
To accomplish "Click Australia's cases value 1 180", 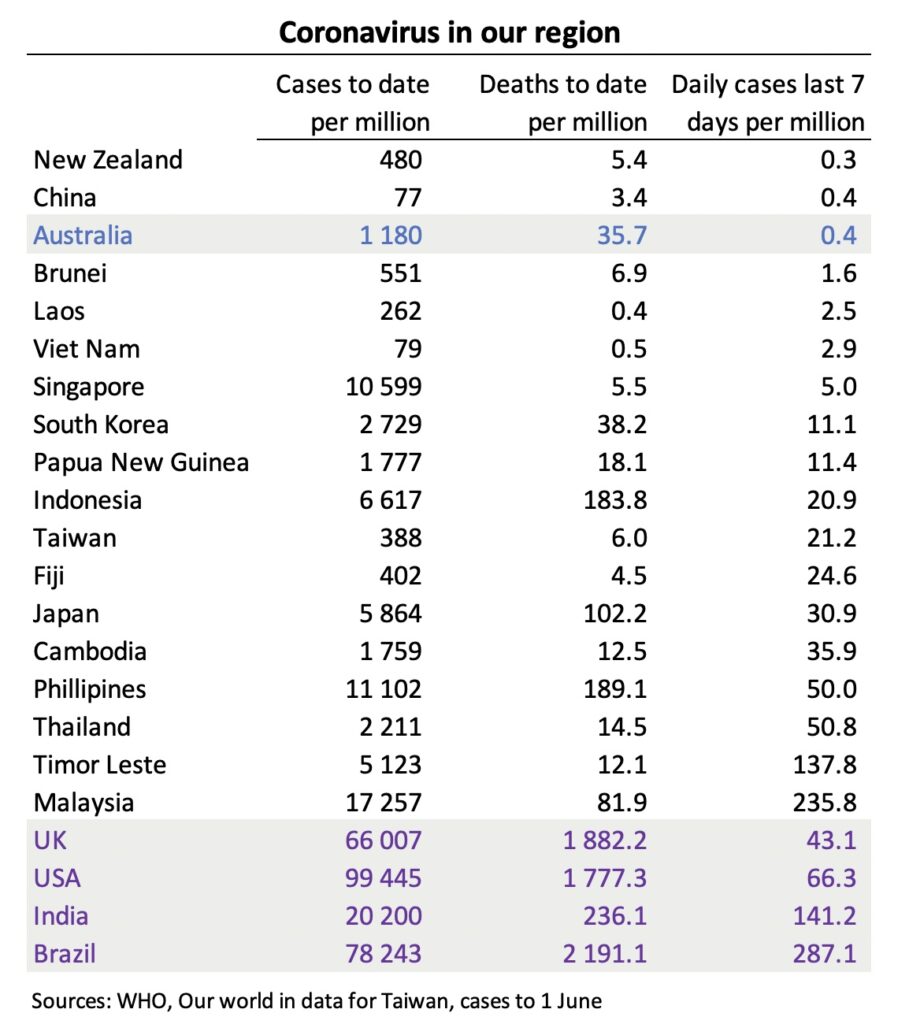I will (x=383, y=236).
